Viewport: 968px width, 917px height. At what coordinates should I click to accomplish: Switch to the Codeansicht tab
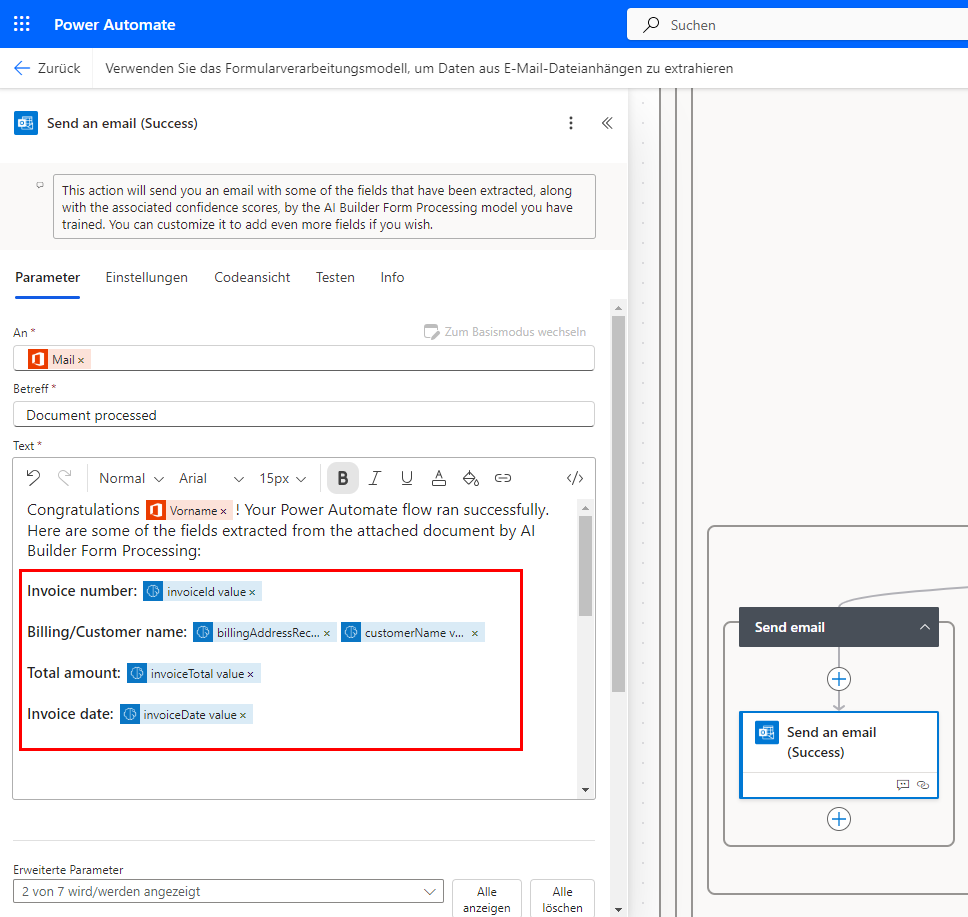coord(252,277)
